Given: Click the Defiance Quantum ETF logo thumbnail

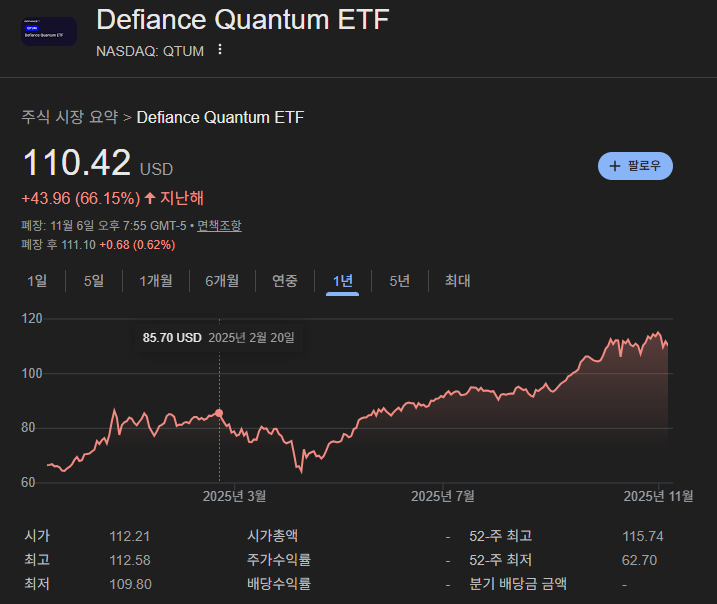Looking at the screenshot, I should click(49, 32).
